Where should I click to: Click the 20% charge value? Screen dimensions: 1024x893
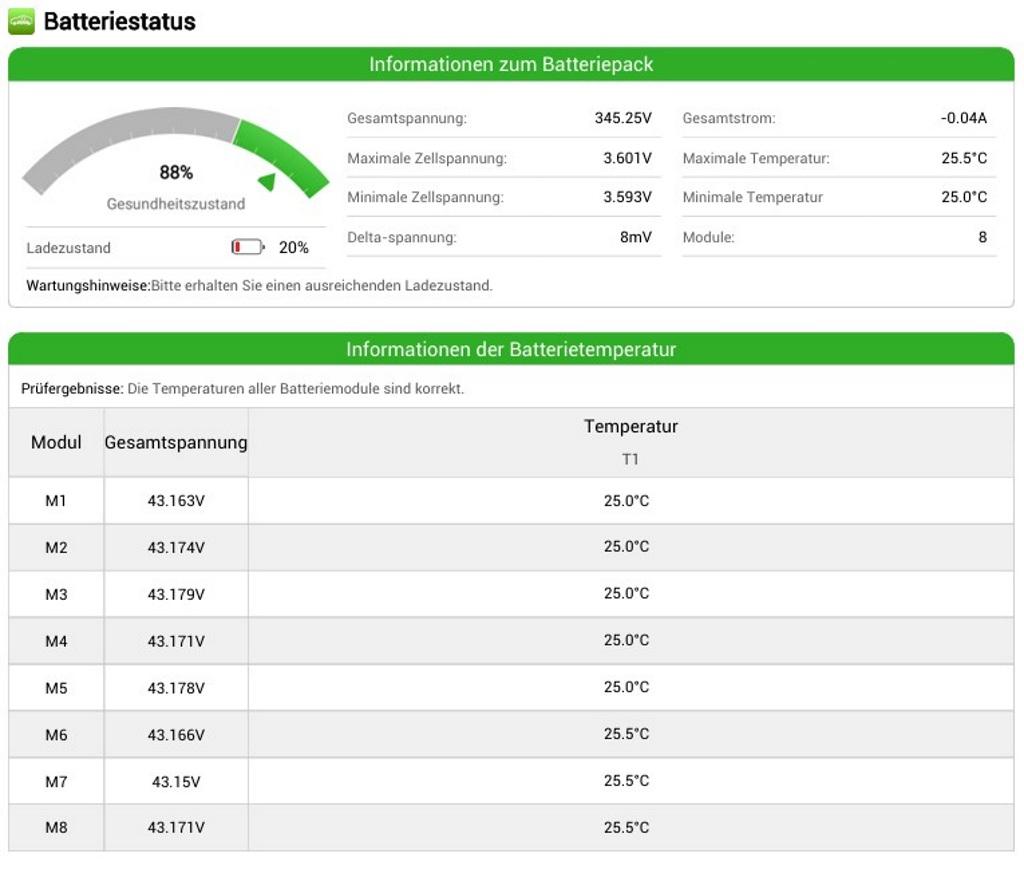(293, 248)
